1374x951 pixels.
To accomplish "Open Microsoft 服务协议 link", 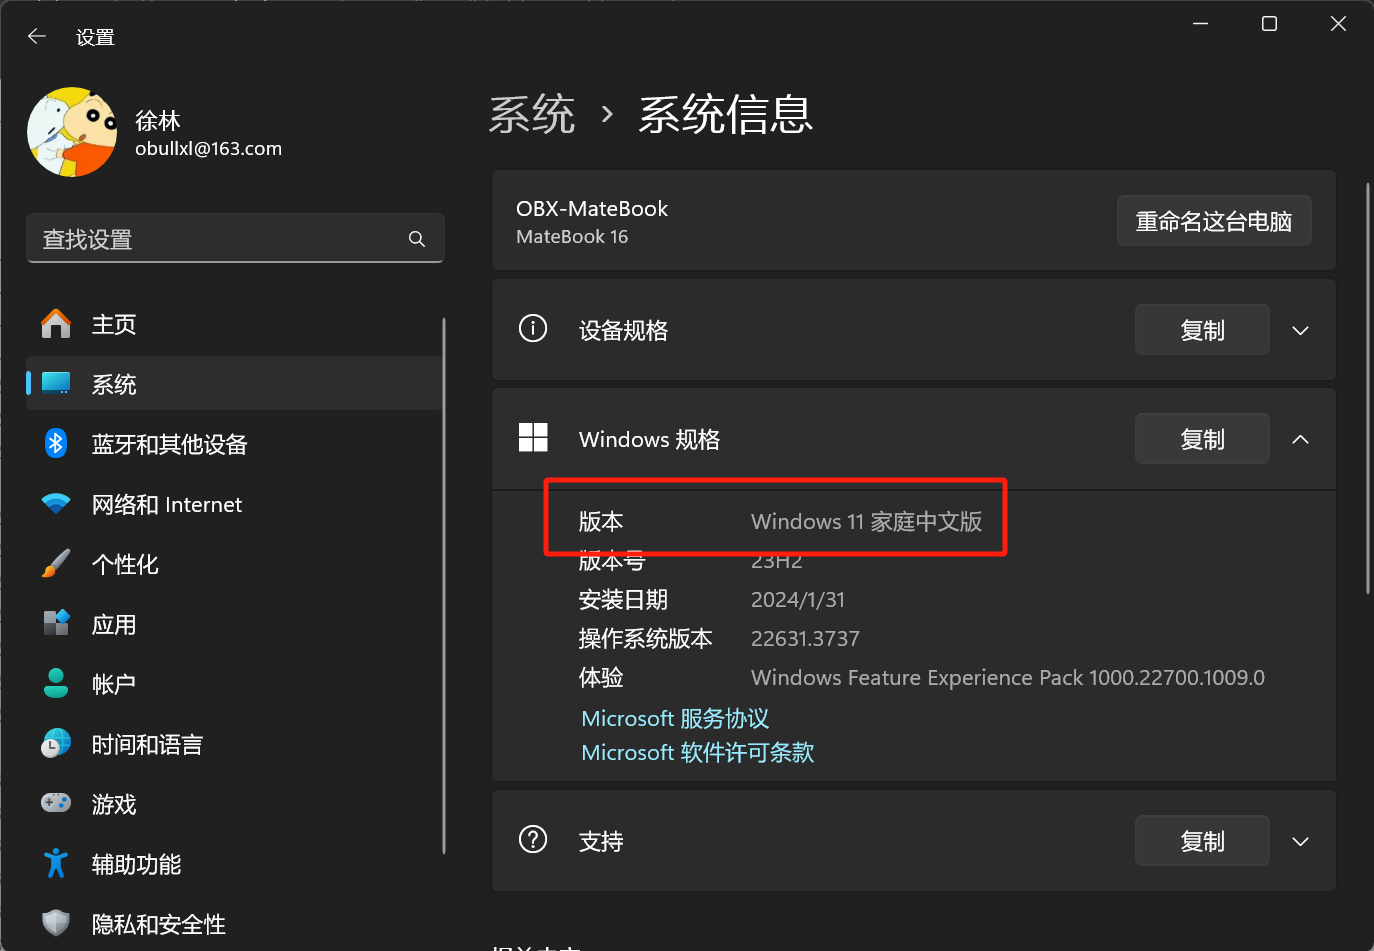I will [x=675, y=718].
